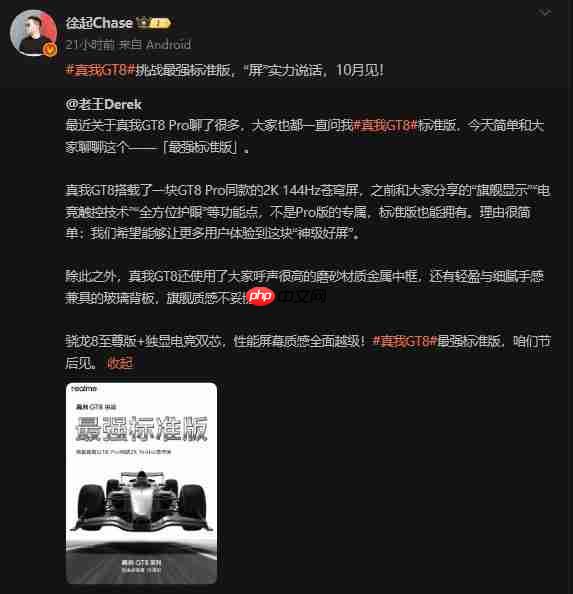The image size is (573, 594).
Task: Open #真我GT8# hashtag in the last paragraph
Action: pos(405,341)
